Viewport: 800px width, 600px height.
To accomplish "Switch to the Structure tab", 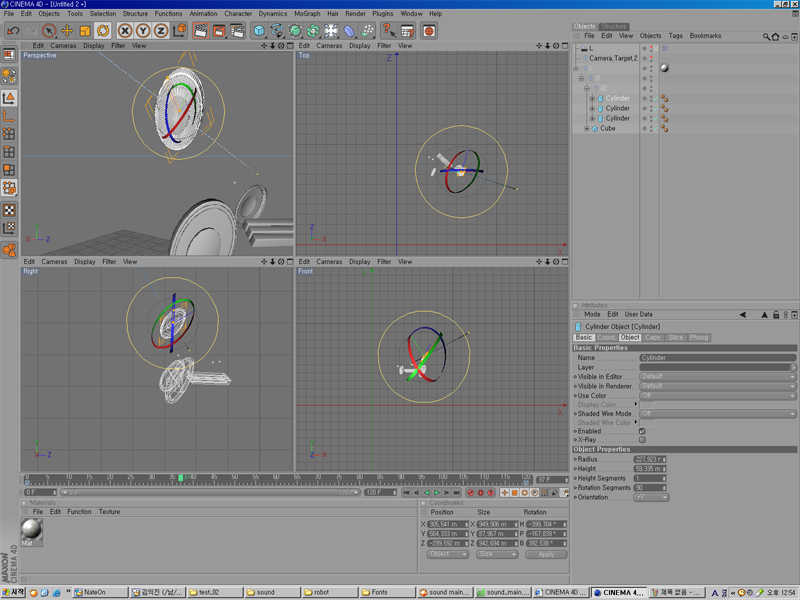I will [614, 27].
